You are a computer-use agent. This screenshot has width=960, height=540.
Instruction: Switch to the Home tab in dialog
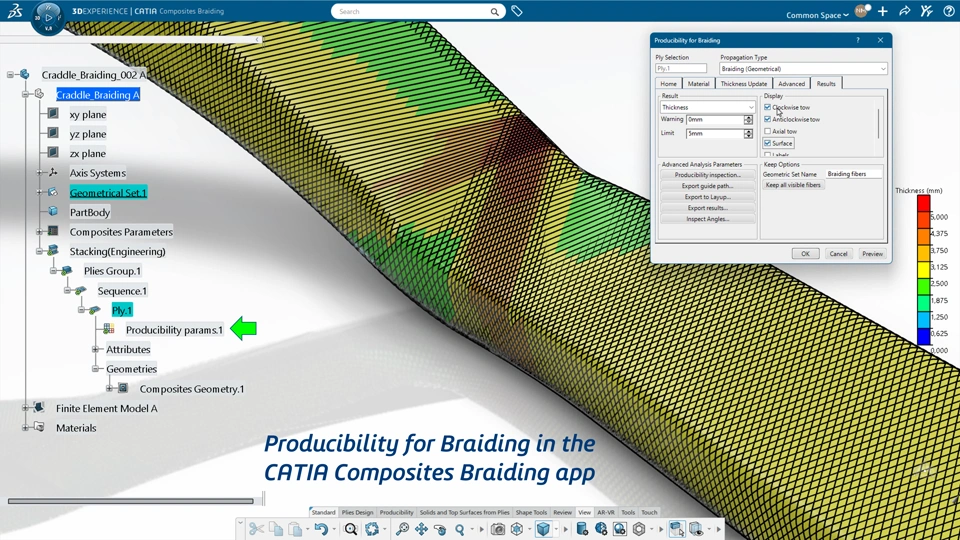coord(669,84)
